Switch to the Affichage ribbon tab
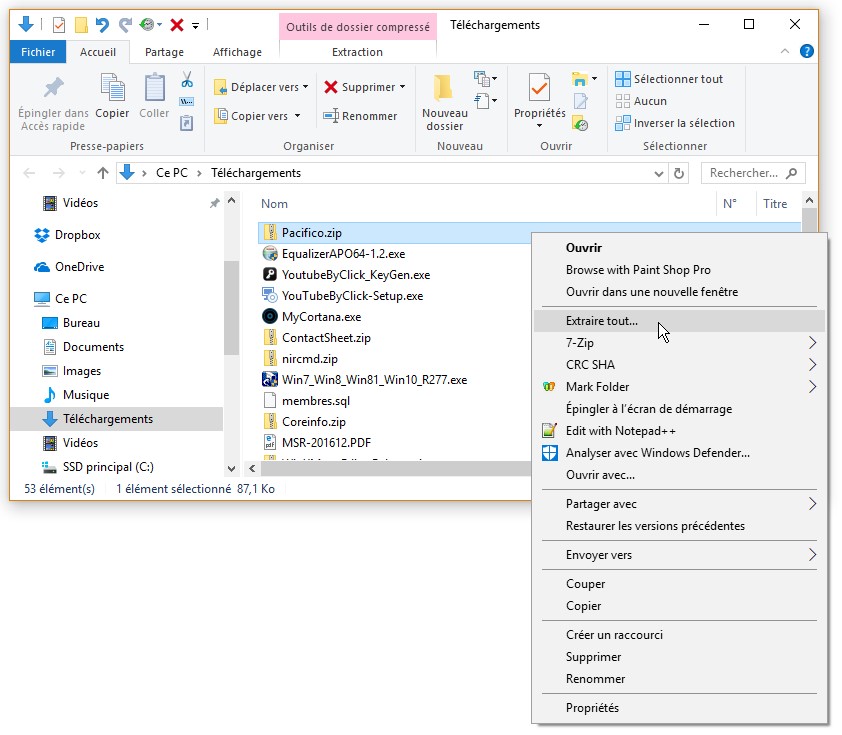Screen dimensions: 842x735 [x=237, y=52]
